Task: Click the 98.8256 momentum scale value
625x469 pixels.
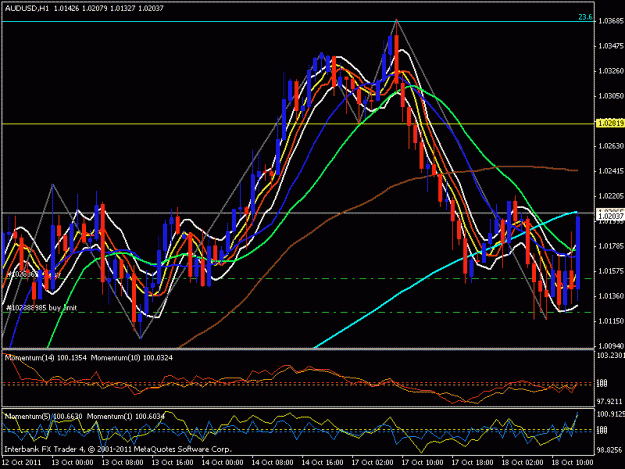Action: pyautogui.click(x=610, y=450)
